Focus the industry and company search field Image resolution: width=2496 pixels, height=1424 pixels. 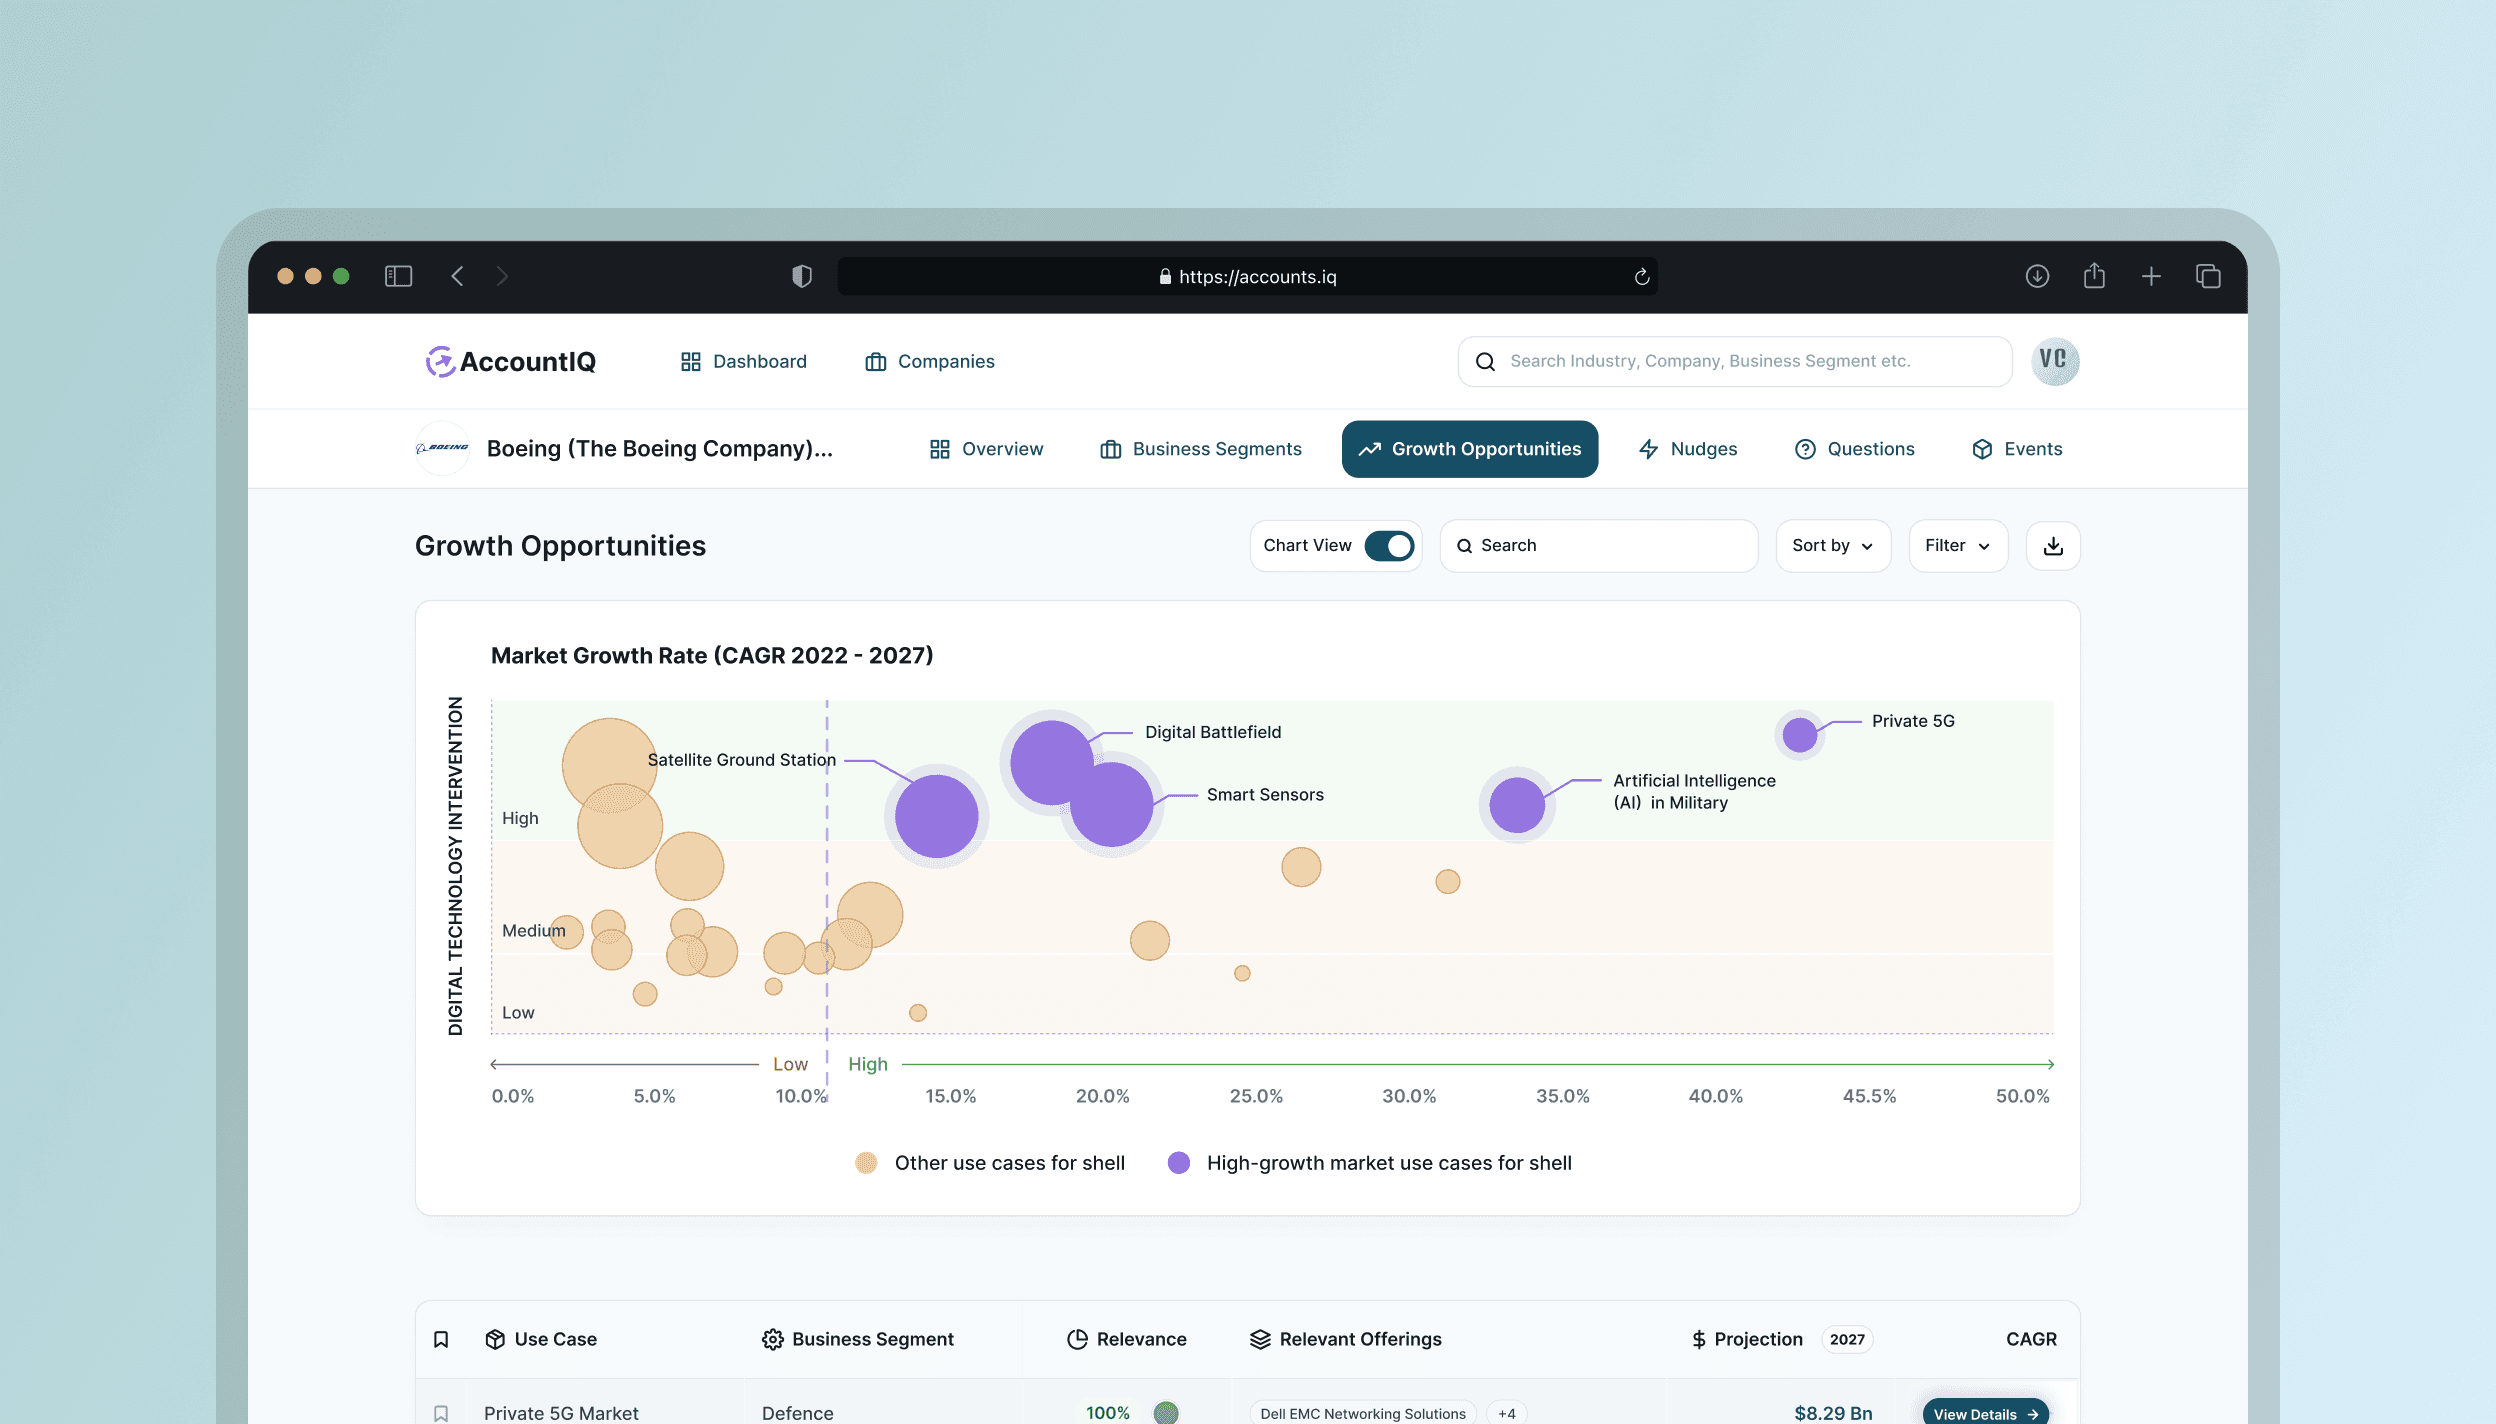click(x=1735, y=361)
